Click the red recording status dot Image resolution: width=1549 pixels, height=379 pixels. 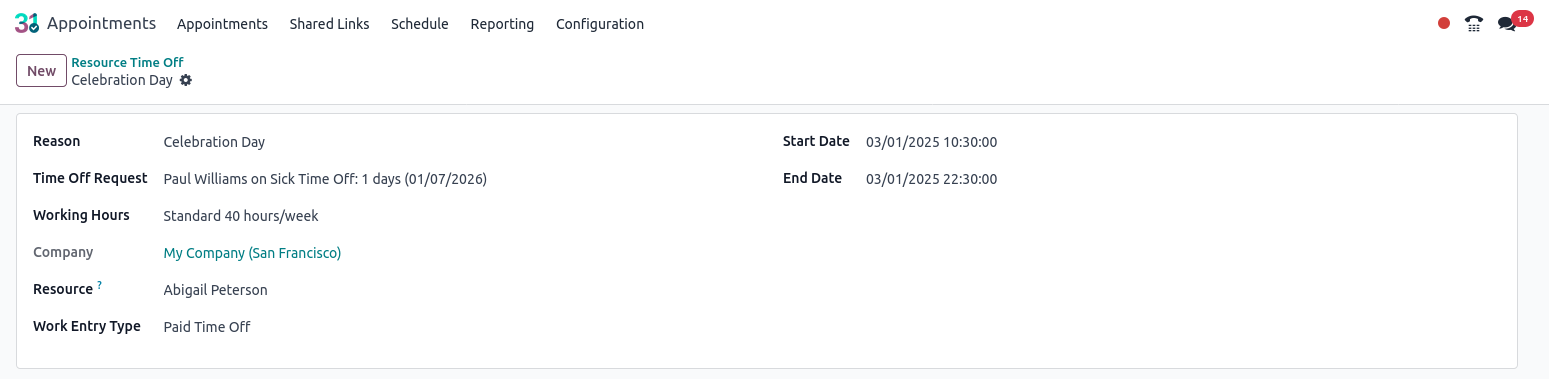[x=1444, y=23]
